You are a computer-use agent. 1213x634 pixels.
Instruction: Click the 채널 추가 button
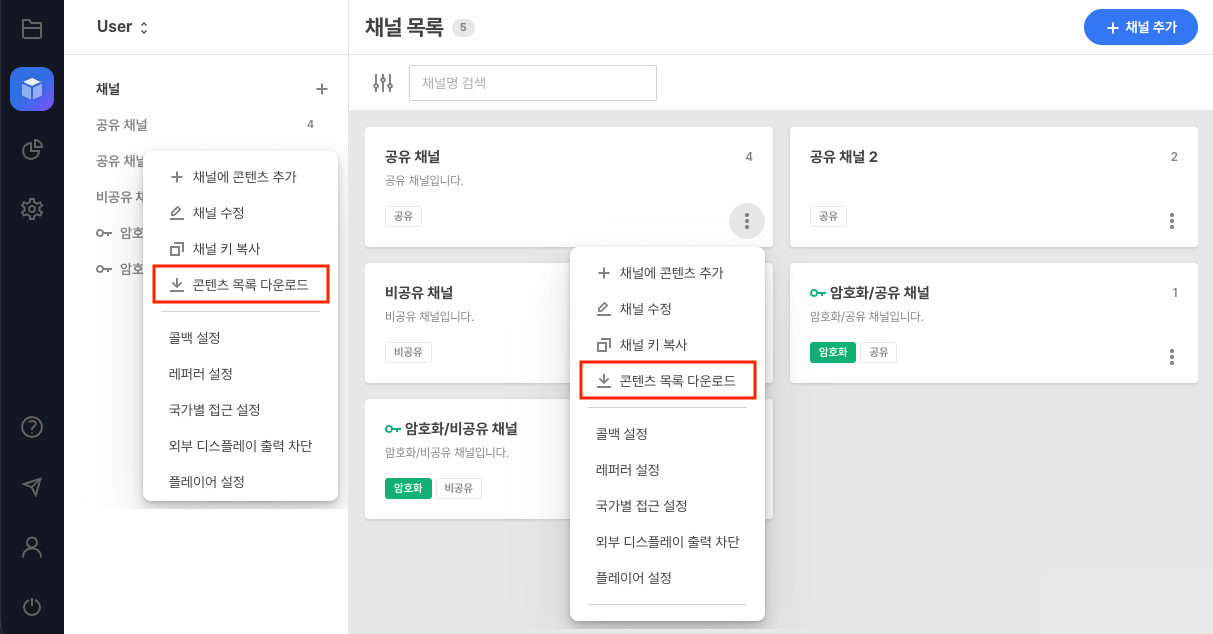click(1140, 27)
